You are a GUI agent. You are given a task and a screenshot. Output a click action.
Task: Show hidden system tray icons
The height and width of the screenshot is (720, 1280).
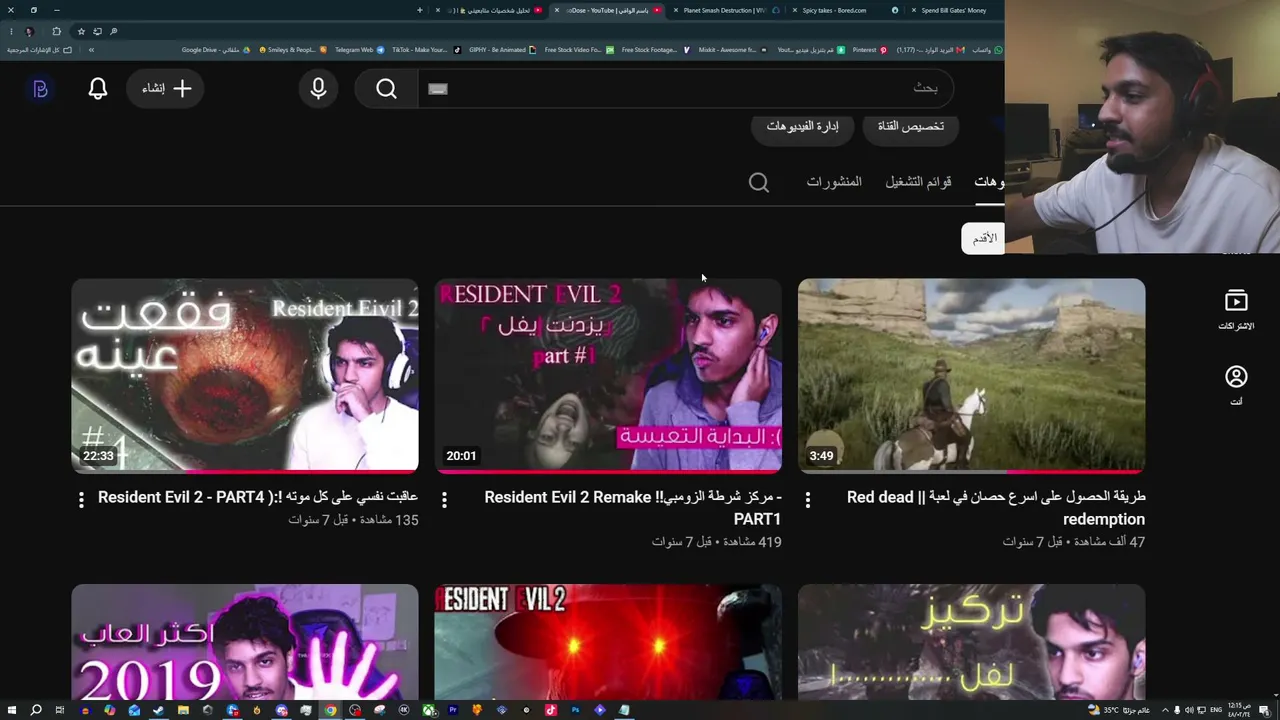pyautogui.click(x=1164, y=710)
